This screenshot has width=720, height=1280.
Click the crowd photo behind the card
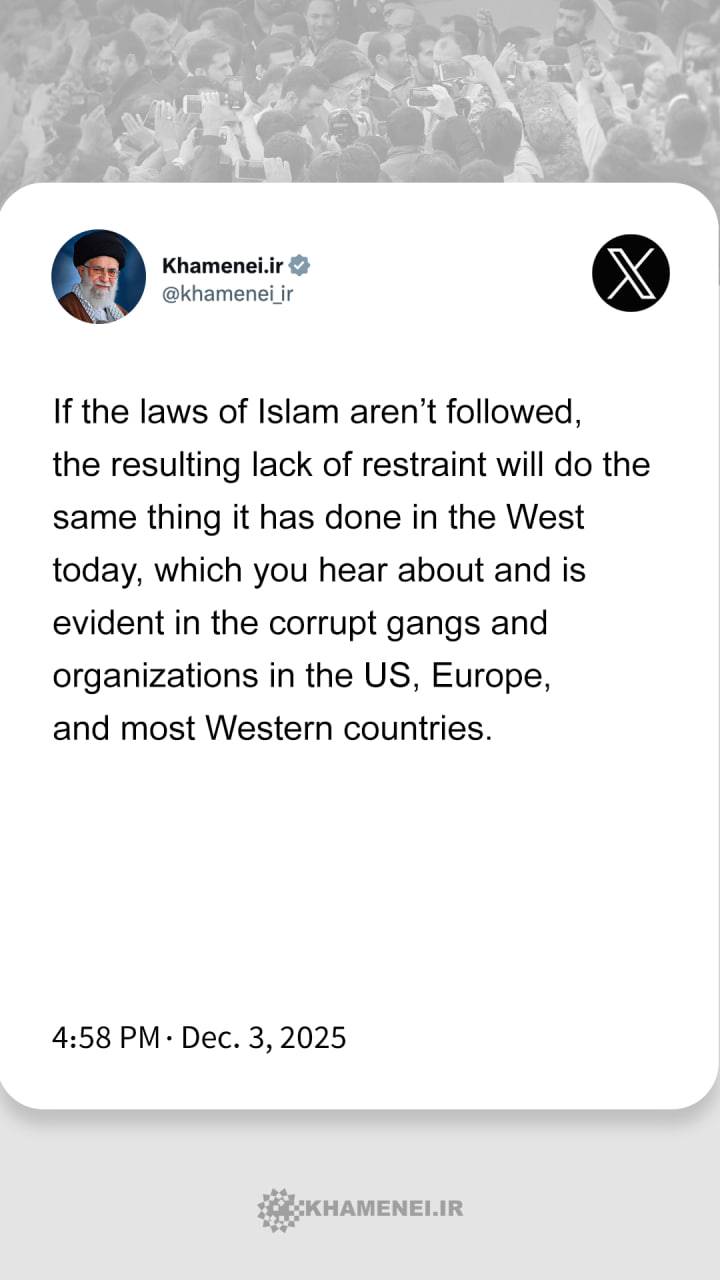point(360,90)
